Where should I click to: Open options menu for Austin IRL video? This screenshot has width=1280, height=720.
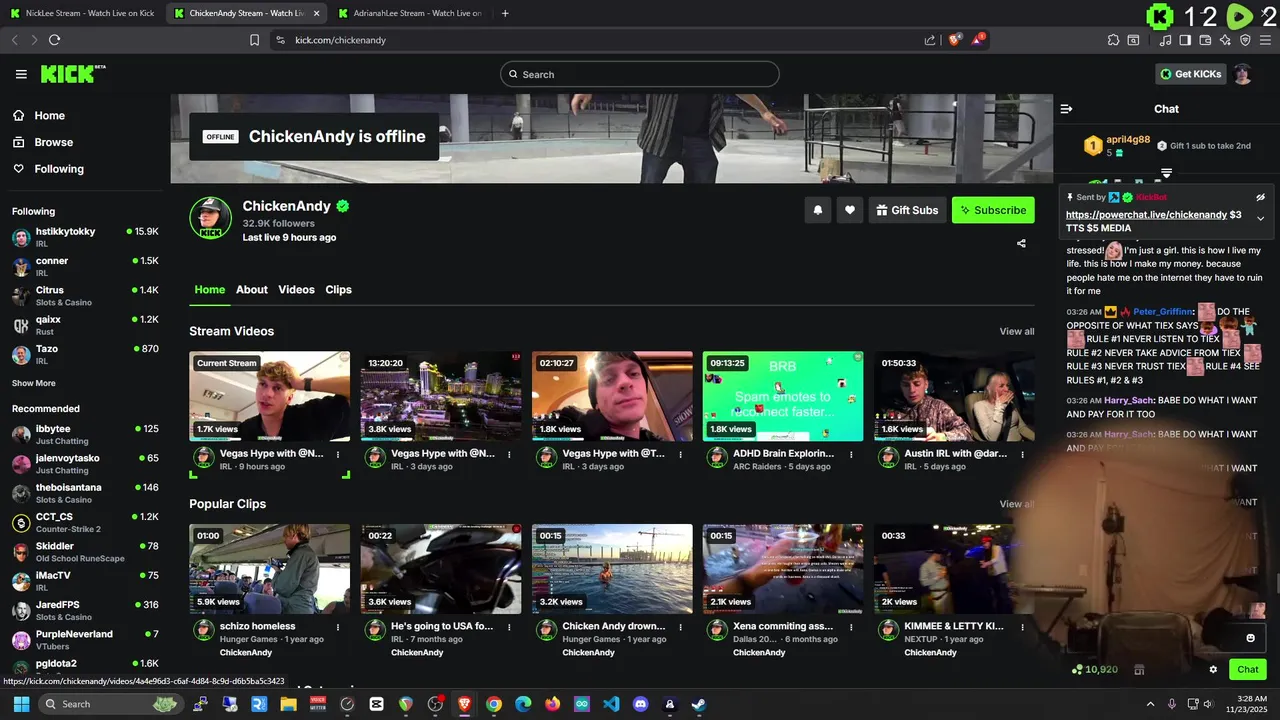[x=1022, y=454]
